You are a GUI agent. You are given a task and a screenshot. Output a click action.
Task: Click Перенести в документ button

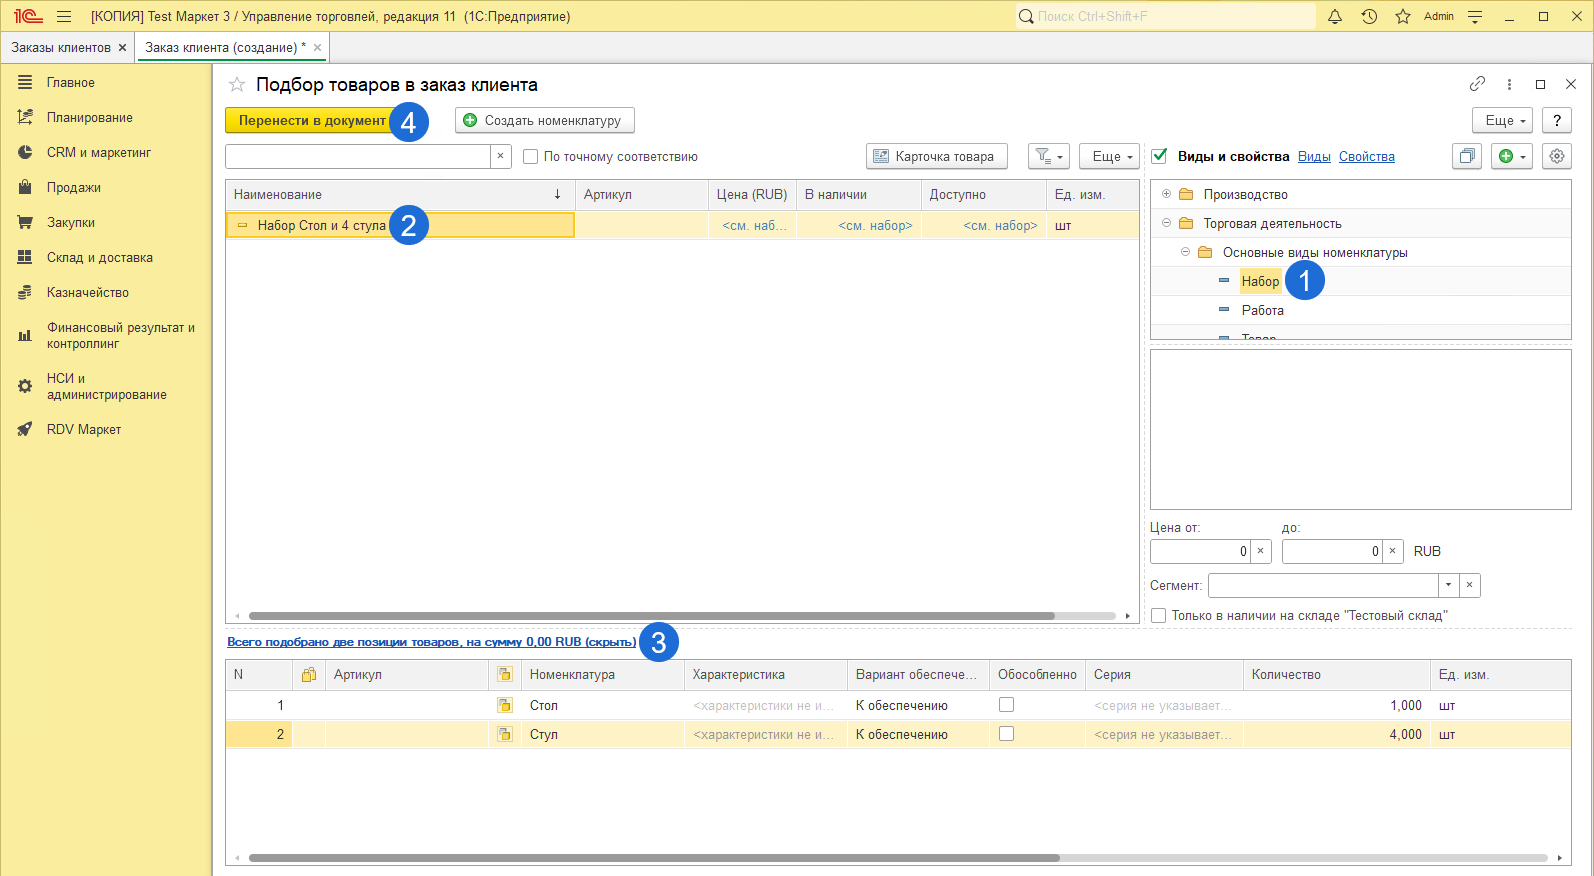tap(311, 120)
